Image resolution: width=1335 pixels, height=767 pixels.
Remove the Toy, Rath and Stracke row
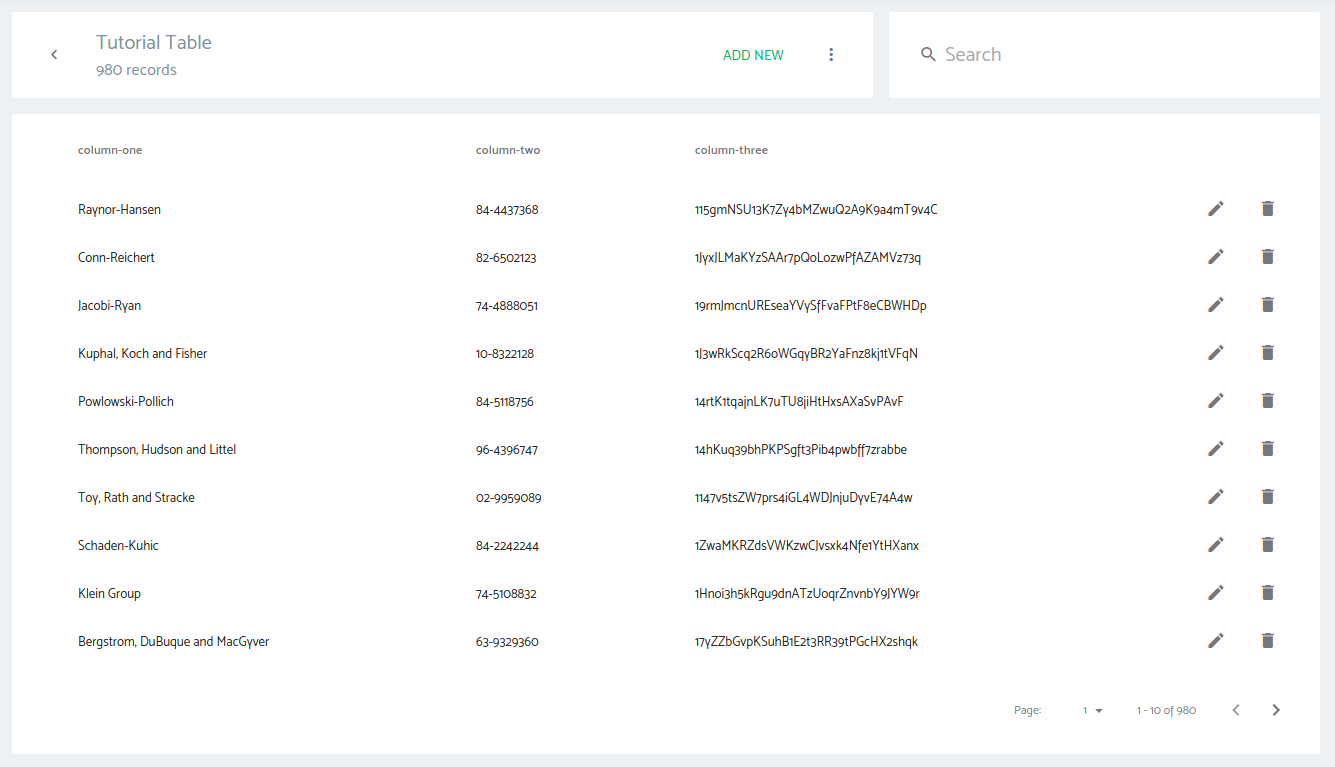pyautogui.click(x=1267, y=497)
